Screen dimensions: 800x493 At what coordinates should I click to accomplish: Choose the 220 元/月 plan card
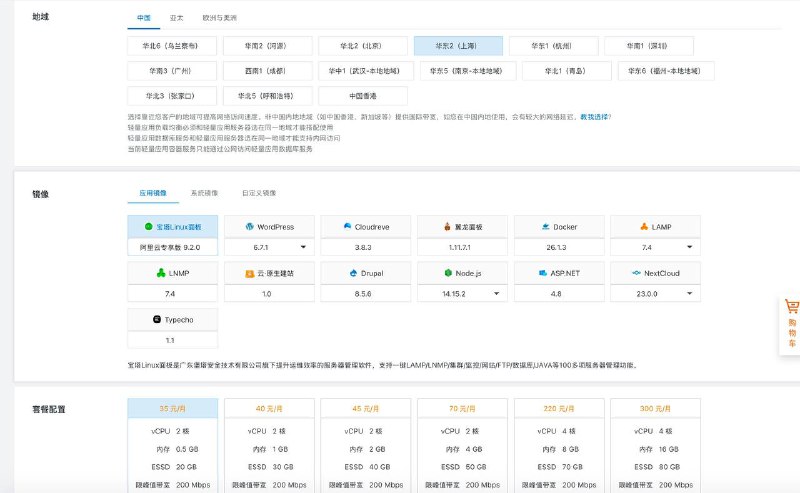tap(559, 446)
